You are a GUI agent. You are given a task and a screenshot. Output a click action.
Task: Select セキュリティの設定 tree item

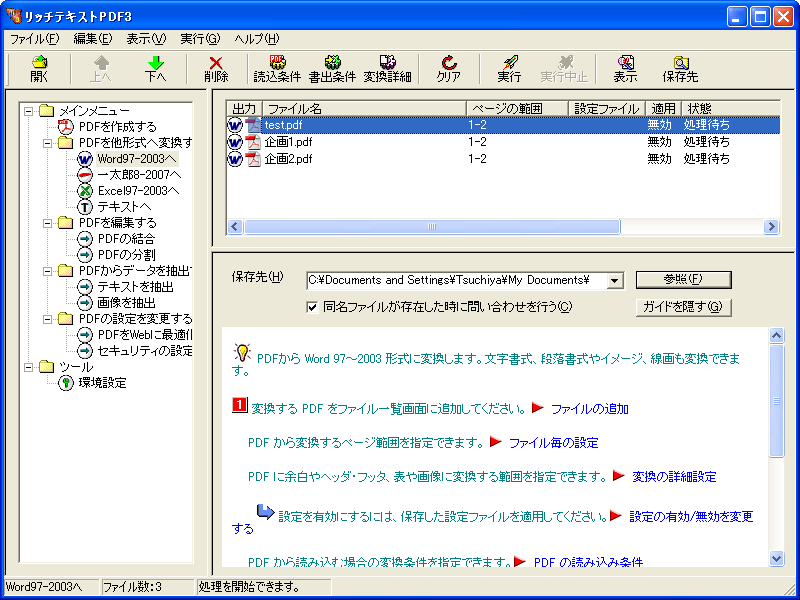(x=144, y=351)
